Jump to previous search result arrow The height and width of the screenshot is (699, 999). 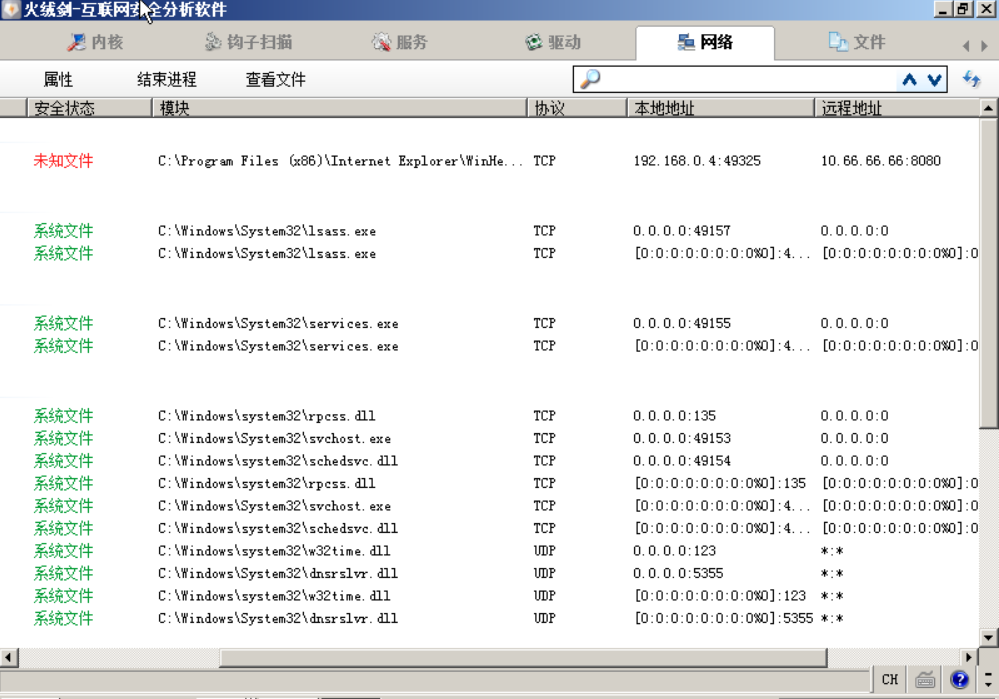click(x=909, y=80)
